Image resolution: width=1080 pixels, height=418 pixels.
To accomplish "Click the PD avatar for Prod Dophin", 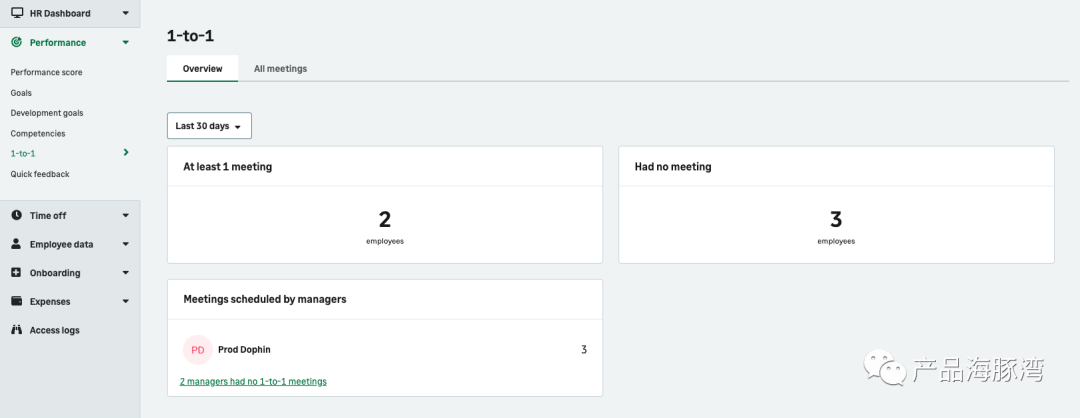I will [198, 350].
